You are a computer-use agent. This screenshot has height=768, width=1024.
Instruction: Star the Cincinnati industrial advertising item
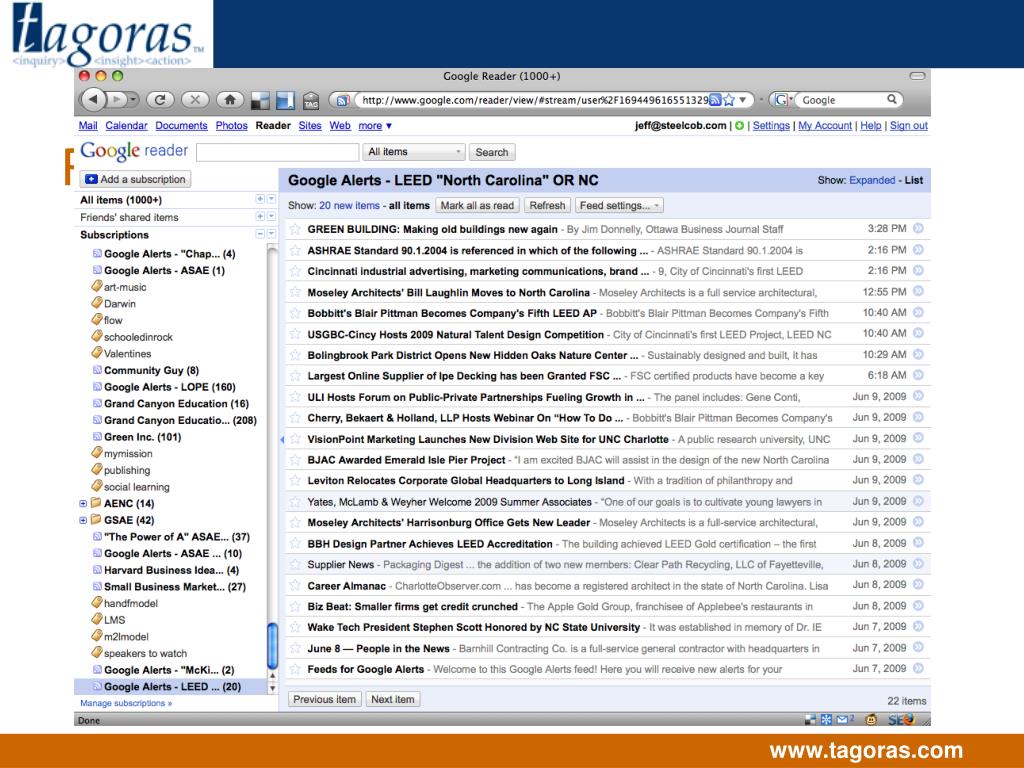(295, 271)
